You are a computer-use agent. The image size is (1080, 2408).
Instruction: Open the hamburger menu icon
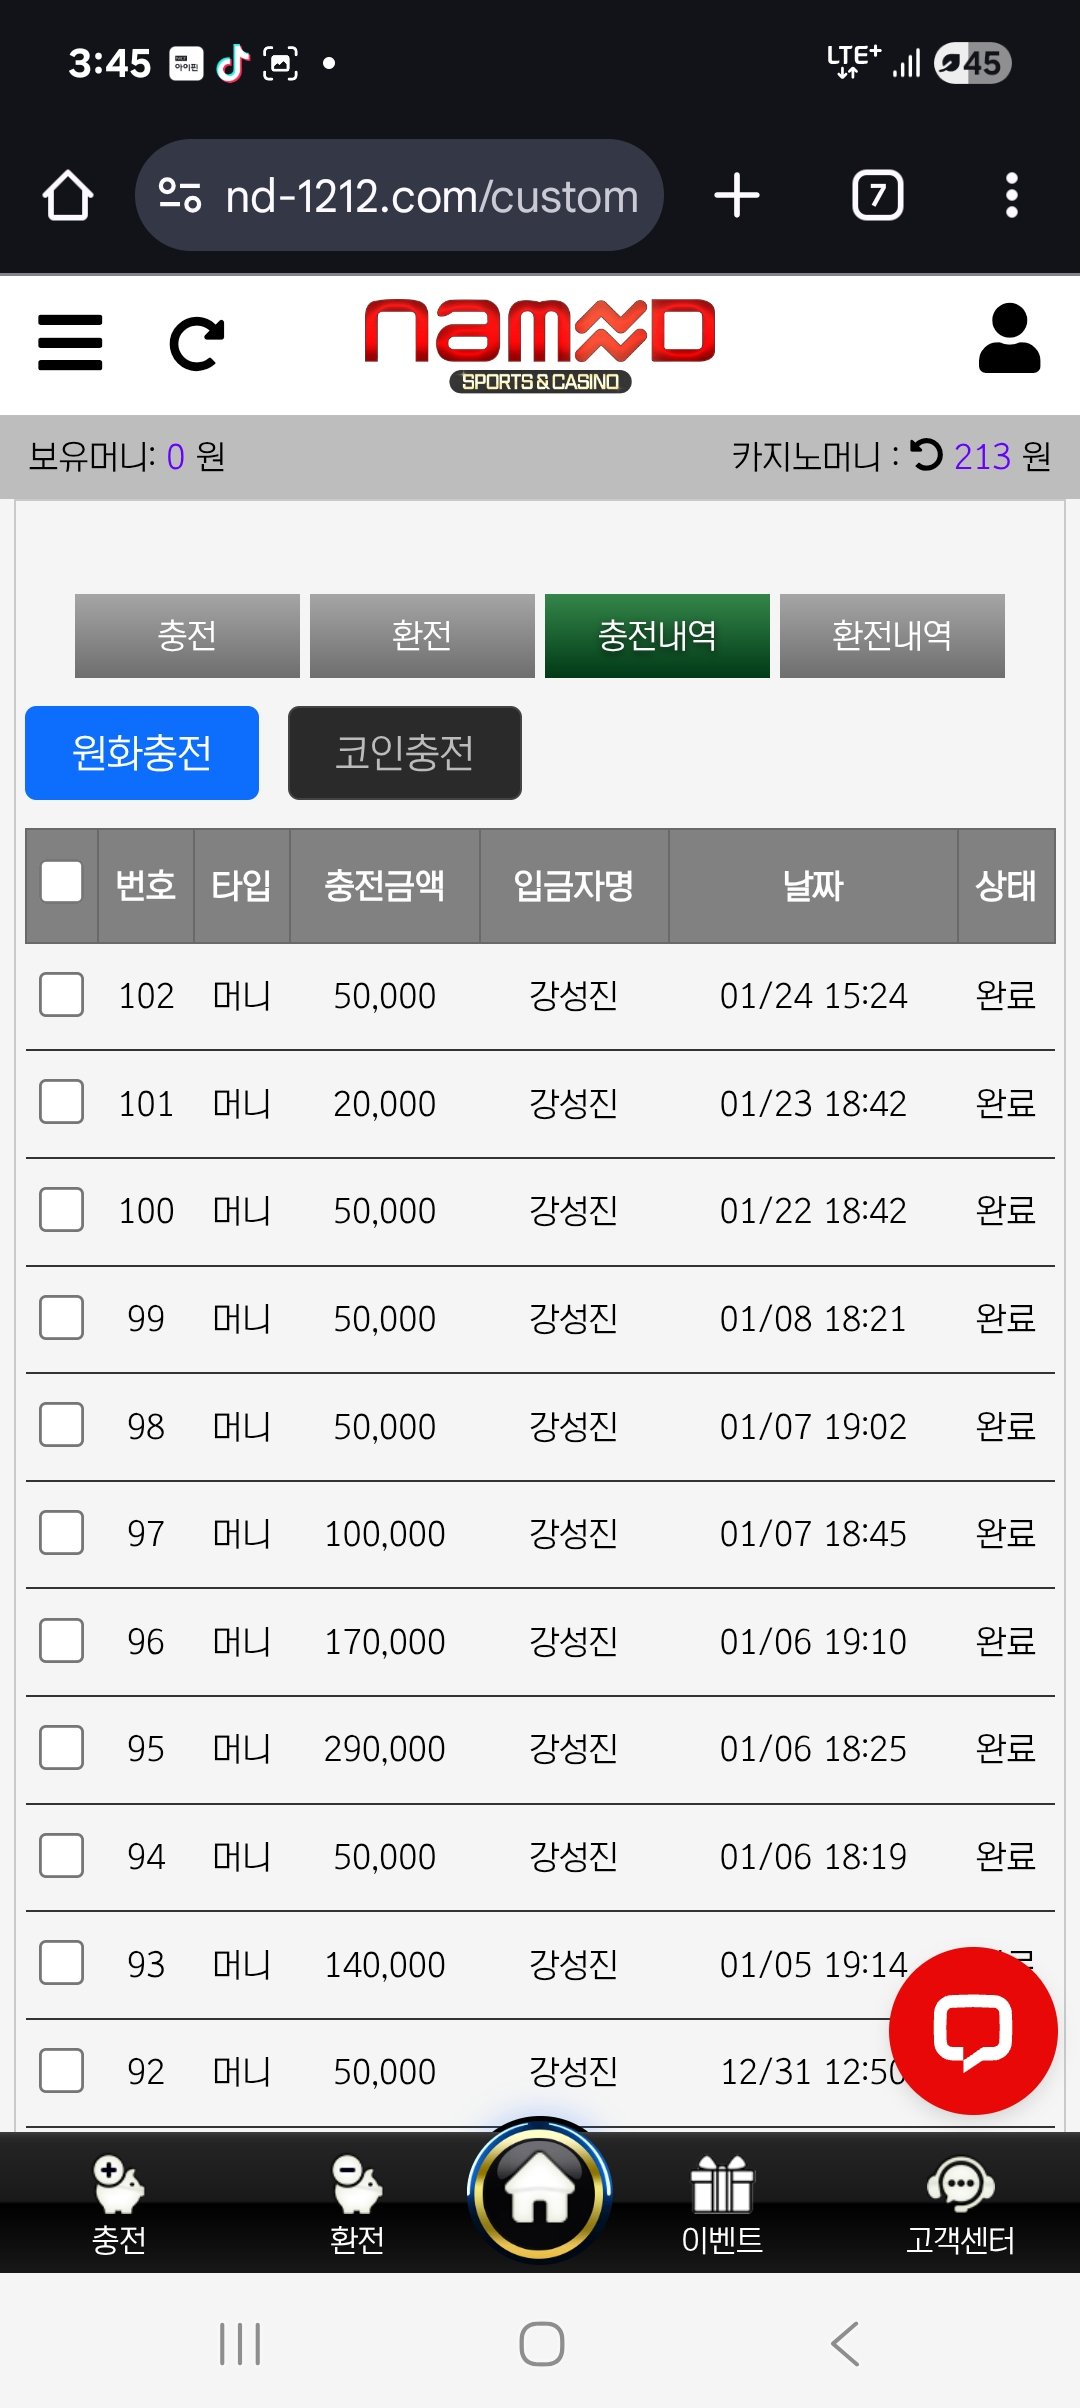coord(70,342)
